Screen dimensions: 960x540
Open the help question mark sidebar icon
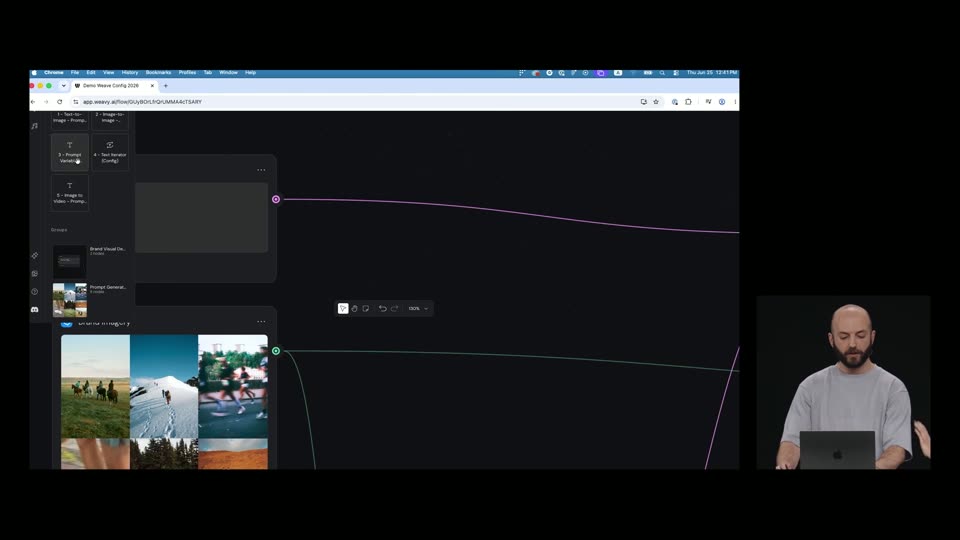coord(35,291)
